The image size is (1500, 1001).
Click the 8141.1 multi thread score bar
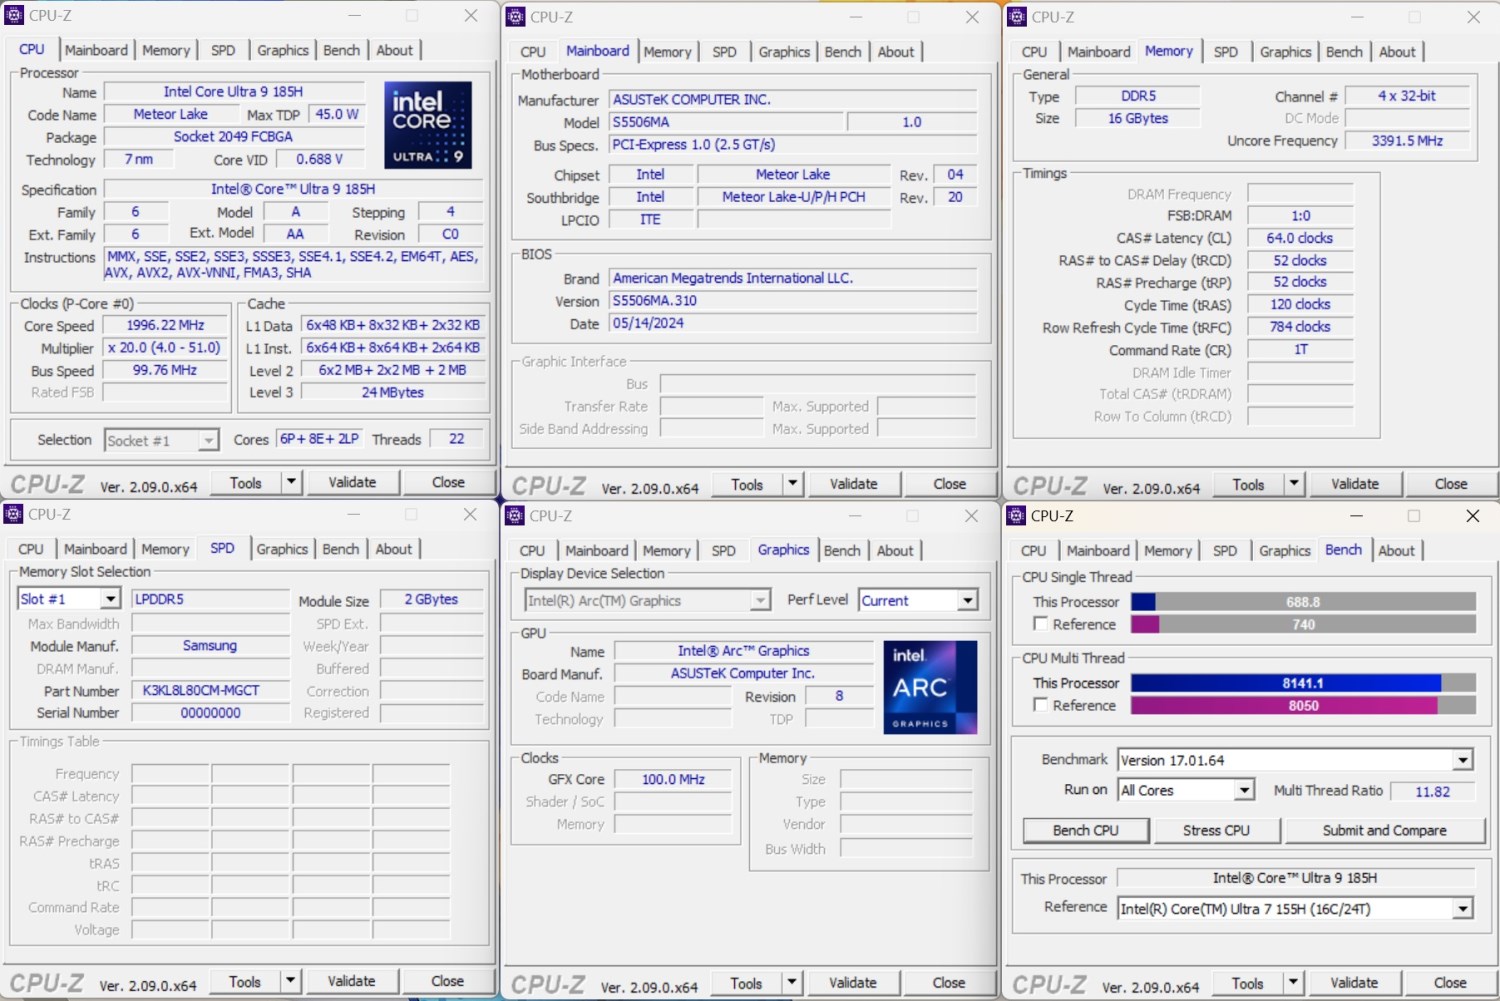pos(1302,683)
